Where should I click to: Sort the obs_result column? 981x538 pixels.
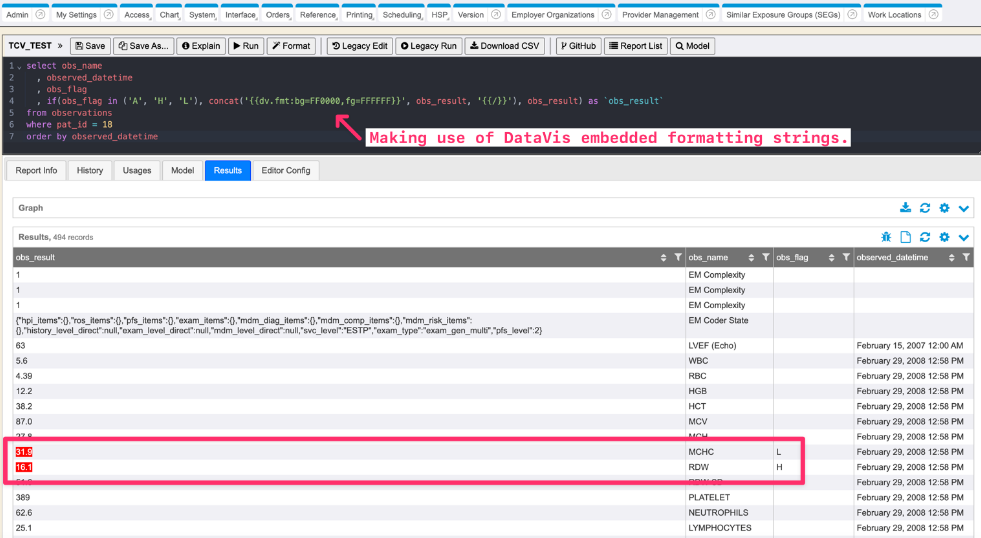click(664, 258)
